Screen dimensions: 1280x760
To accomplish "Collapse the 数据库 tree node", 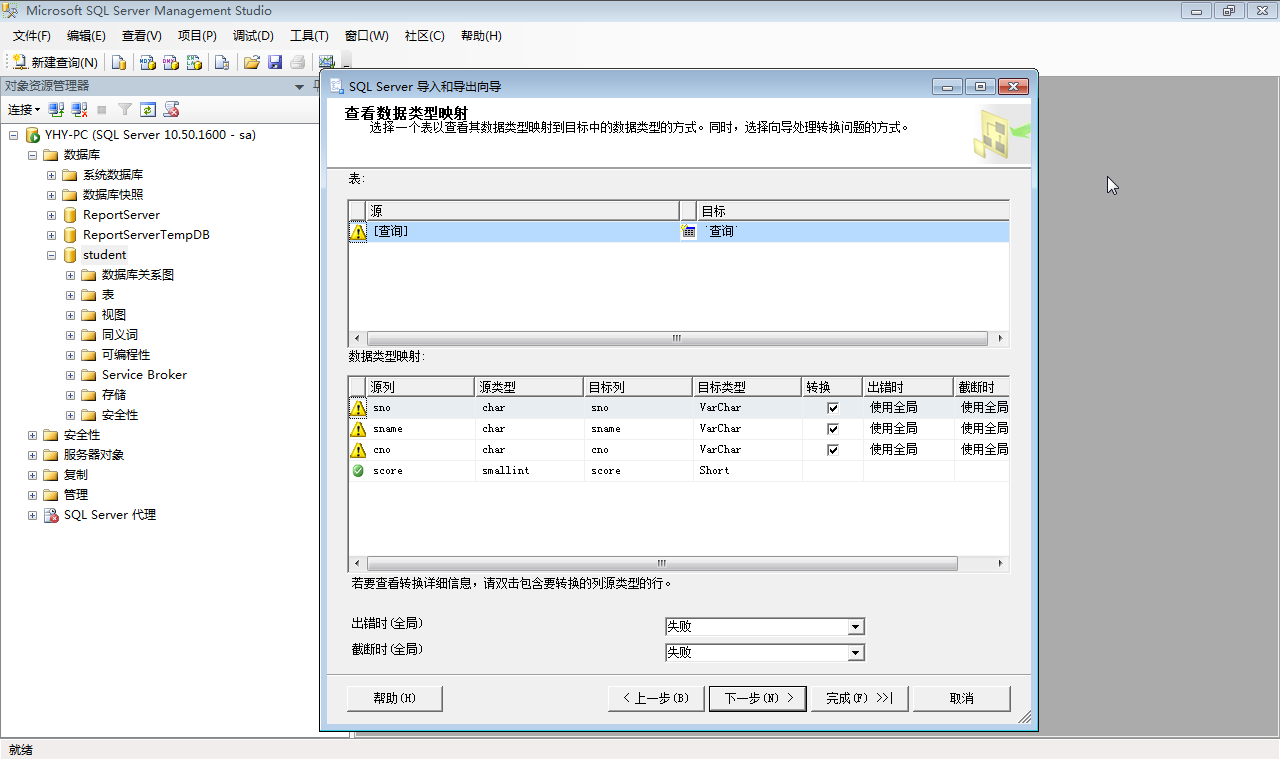I will [x=33, y=155].
